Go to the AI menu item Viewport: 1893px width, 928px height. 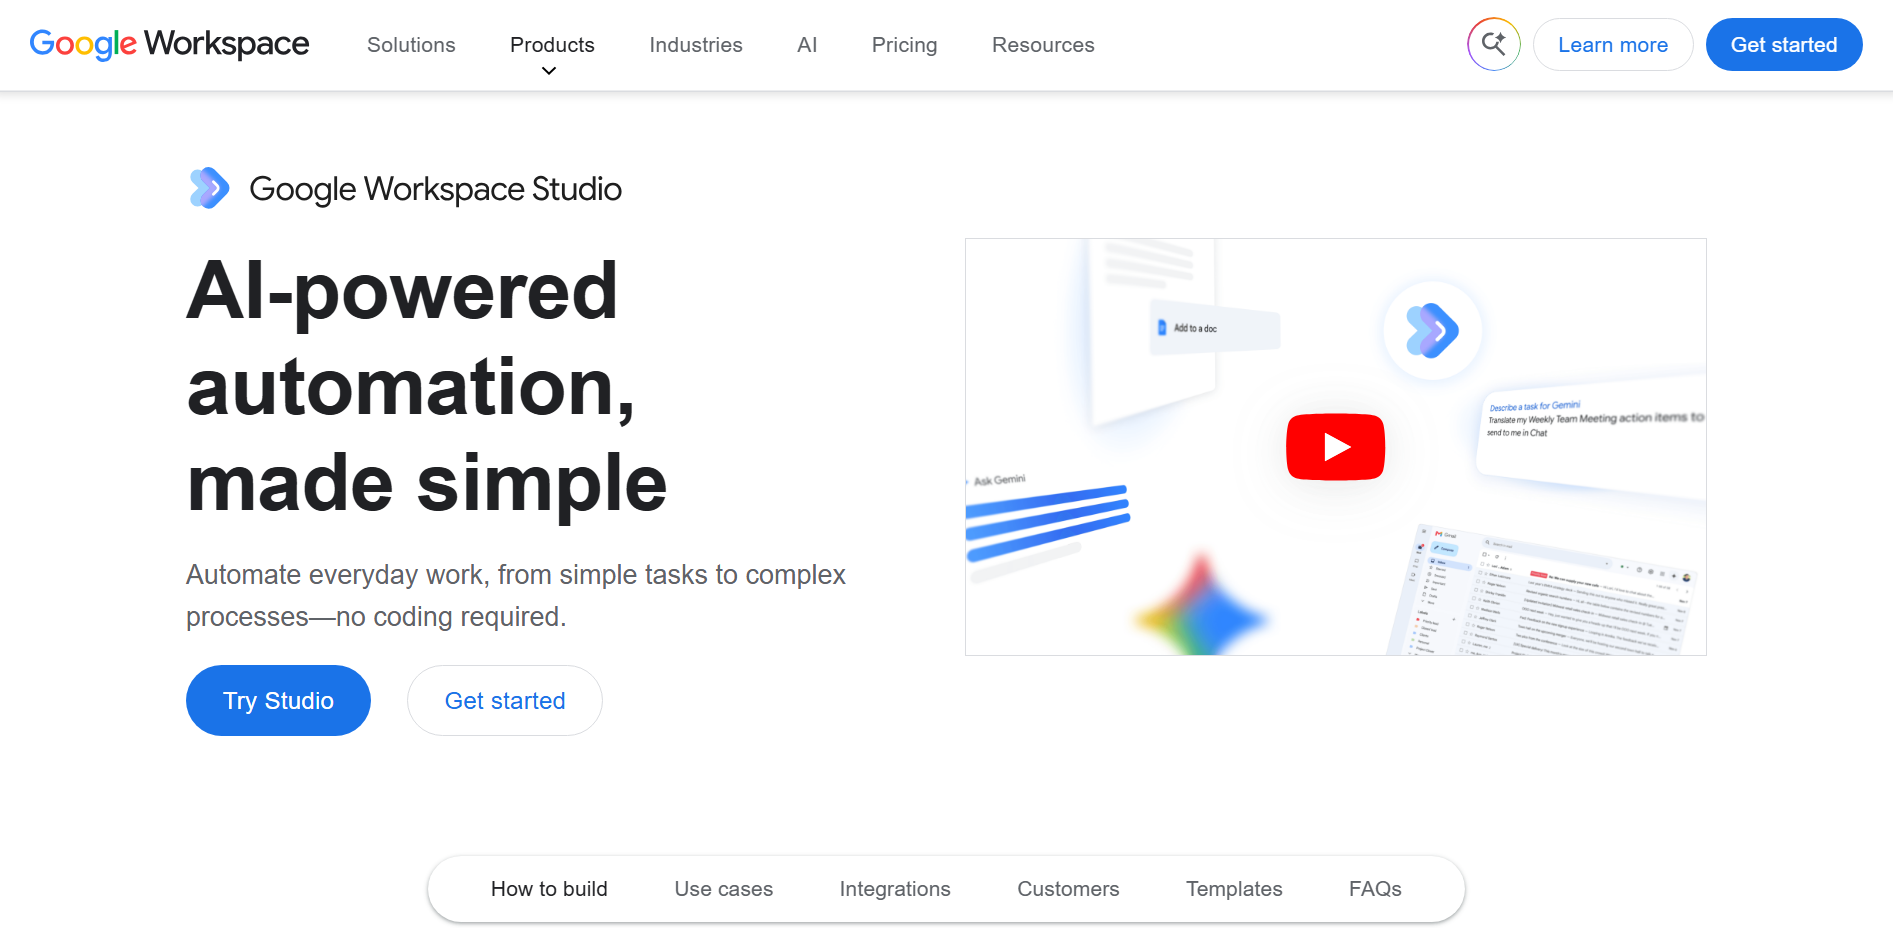point(807,45)
